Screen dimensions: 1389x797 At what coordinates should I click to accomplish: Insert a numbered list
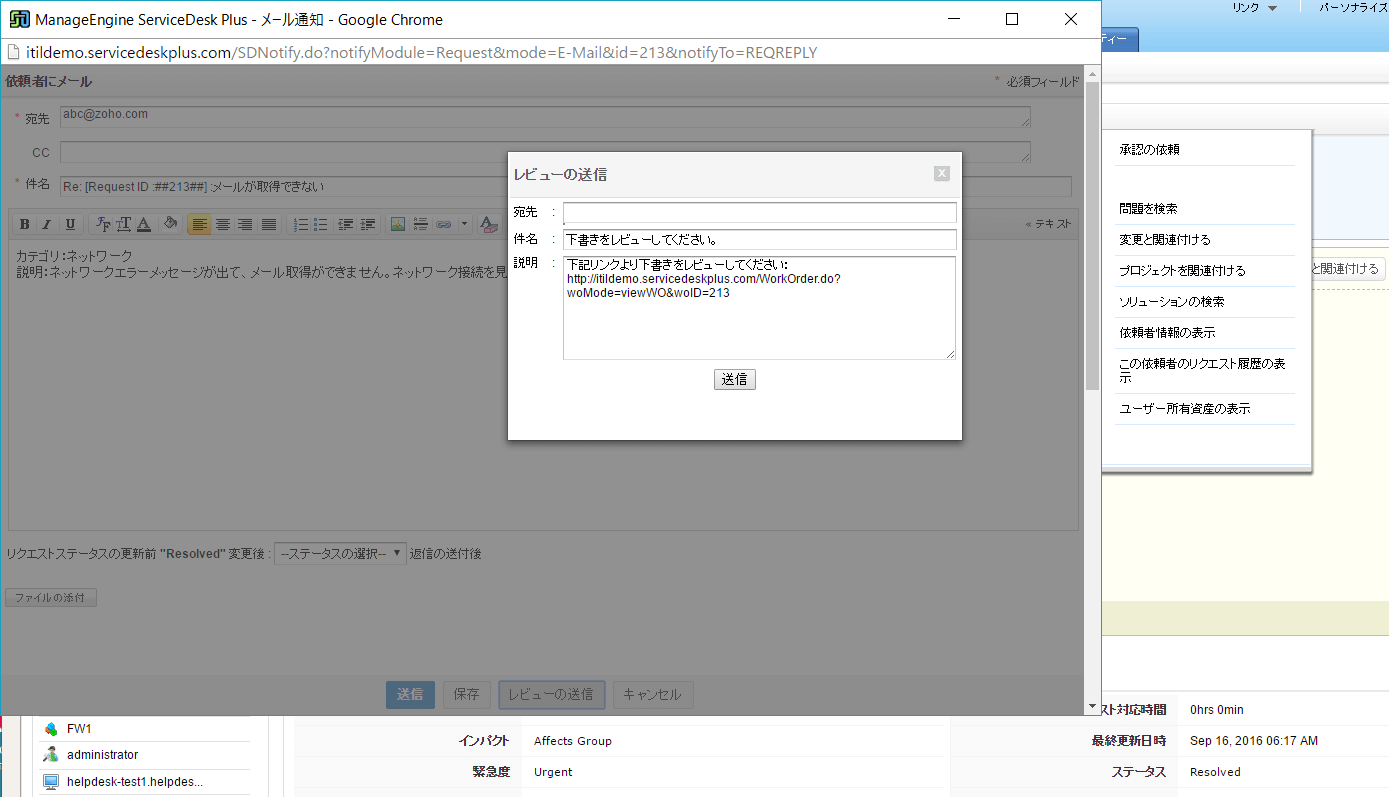[300, 224]
